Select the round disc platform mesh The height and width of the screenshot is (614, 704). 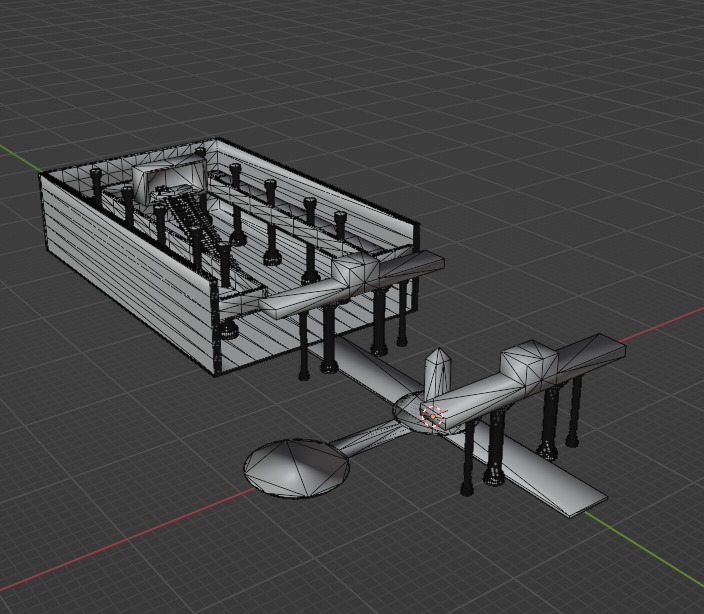click(297, 468)
